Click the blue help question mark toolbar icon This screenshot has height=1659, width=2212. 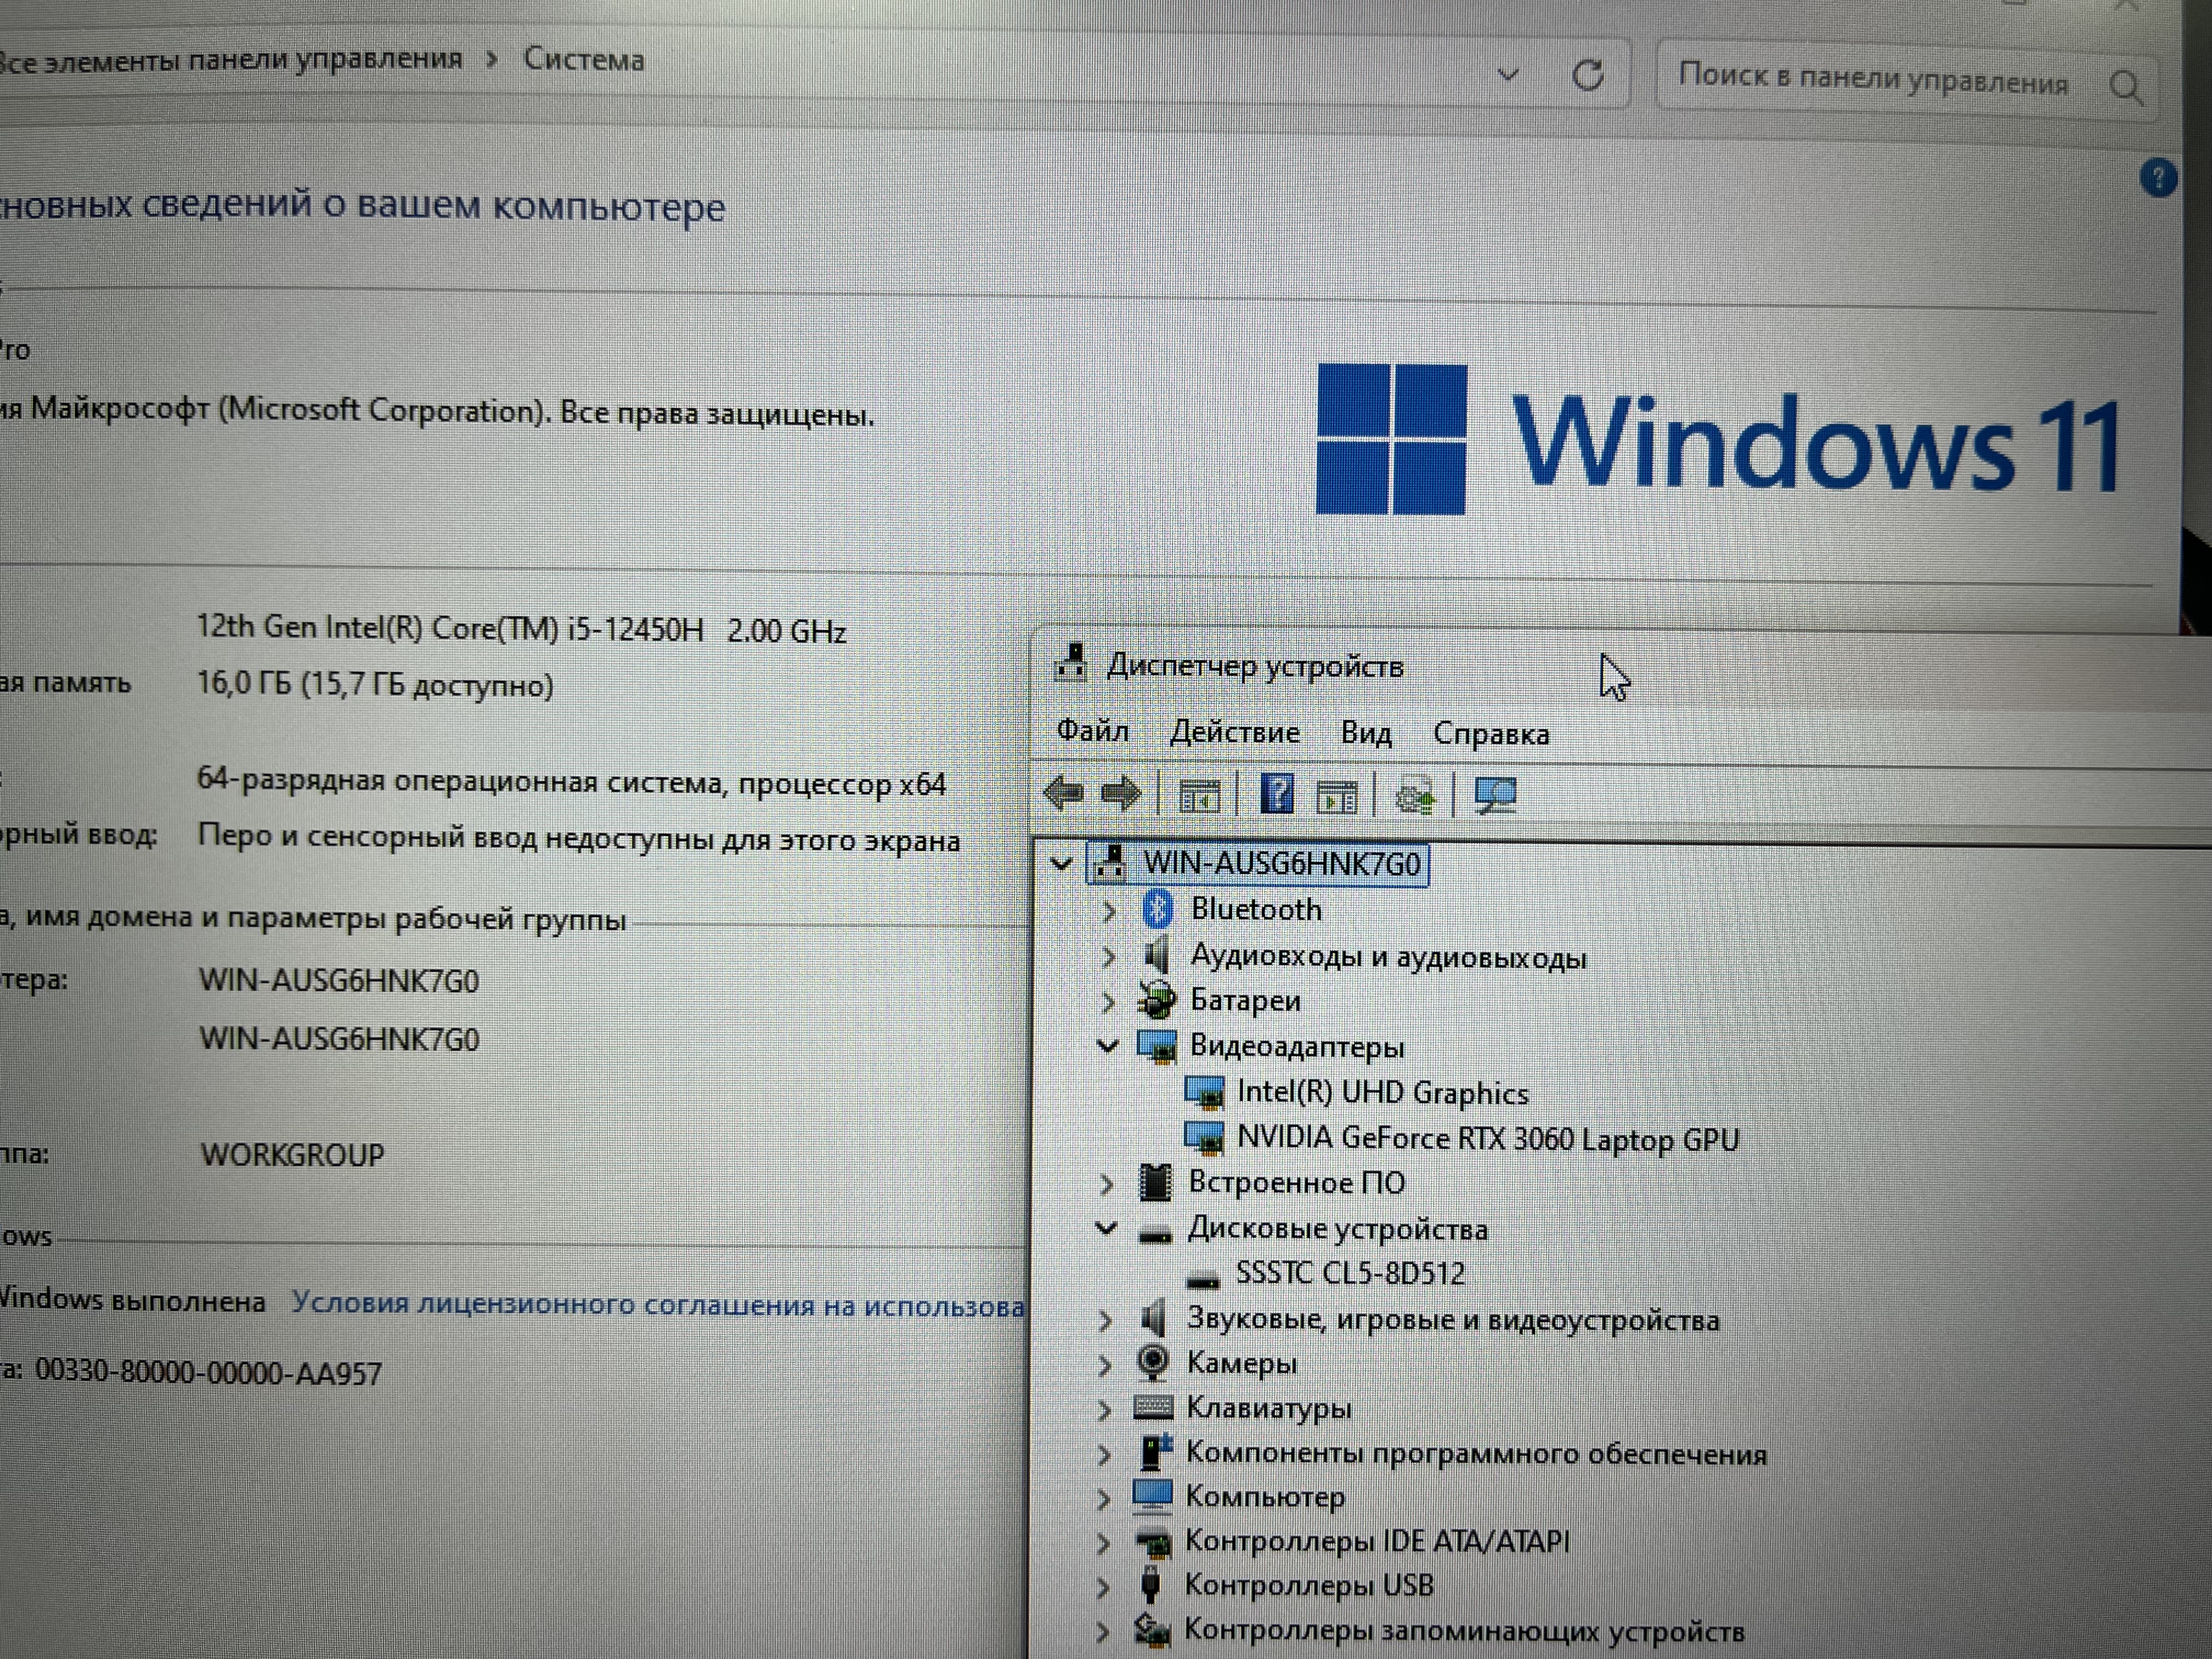coord(1277,795)
